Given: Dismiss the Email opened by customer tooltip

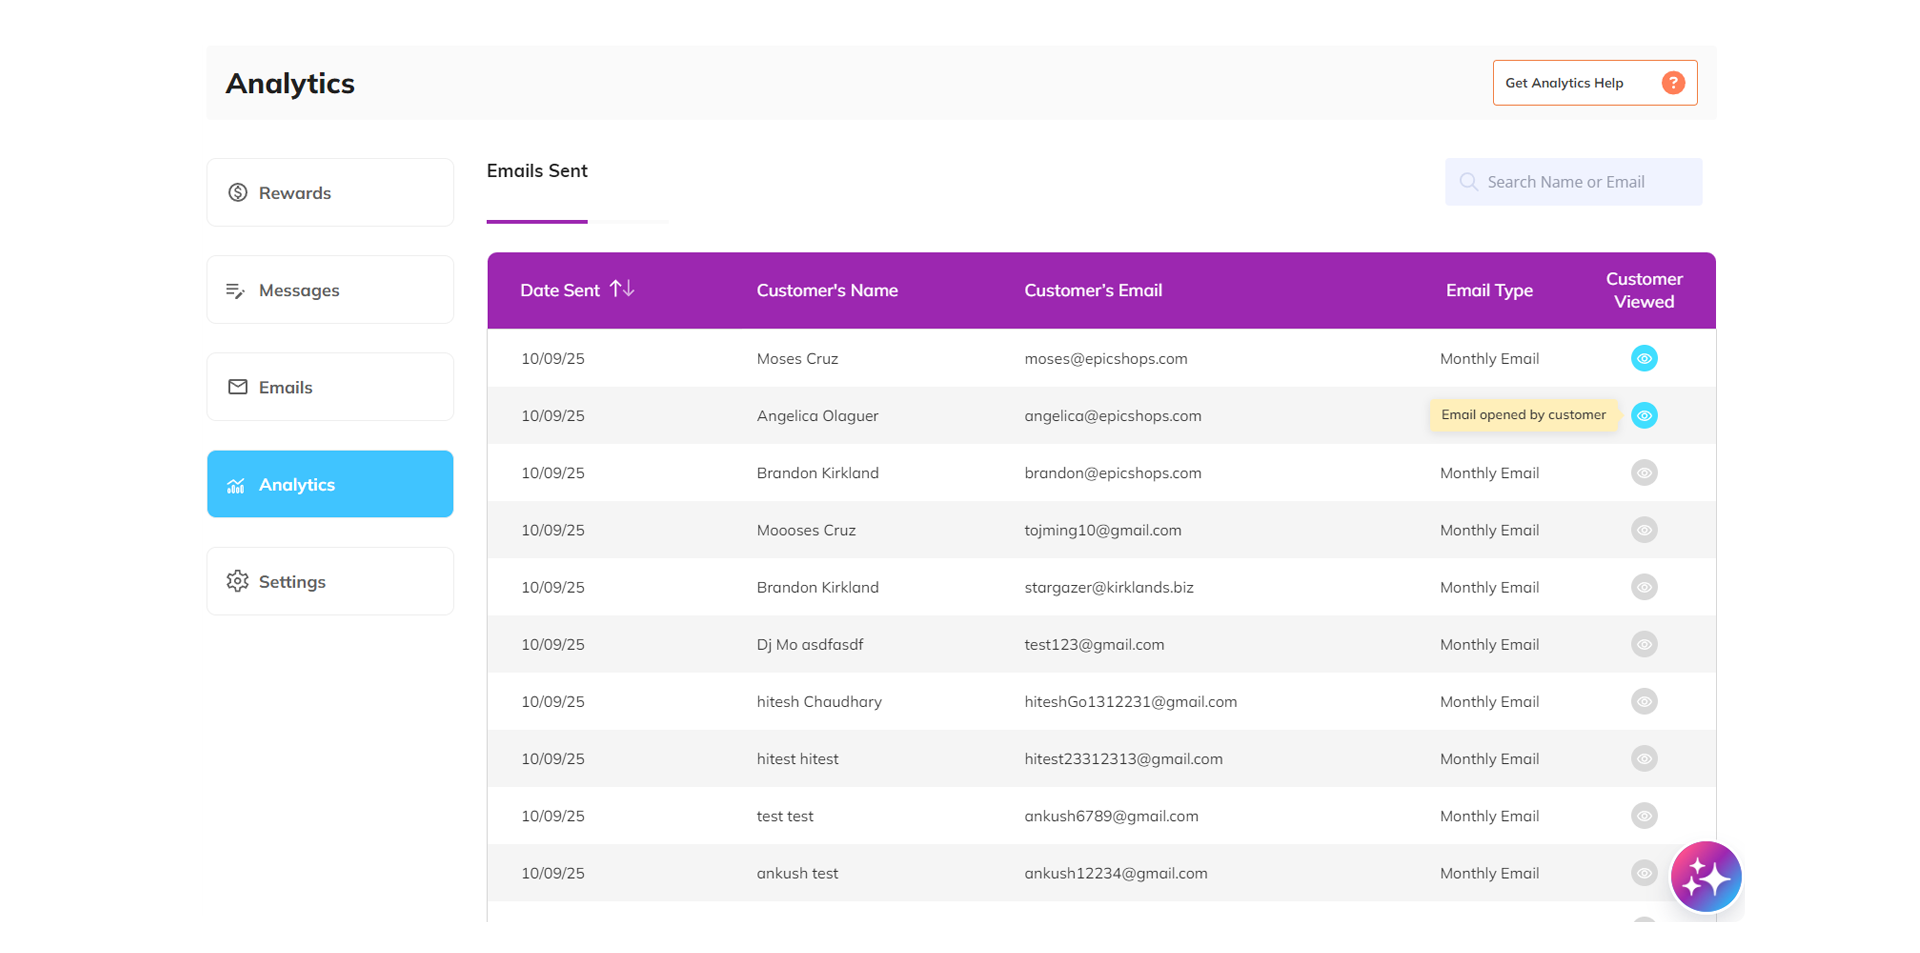Looking at the screenshot, I should 1522,414.
